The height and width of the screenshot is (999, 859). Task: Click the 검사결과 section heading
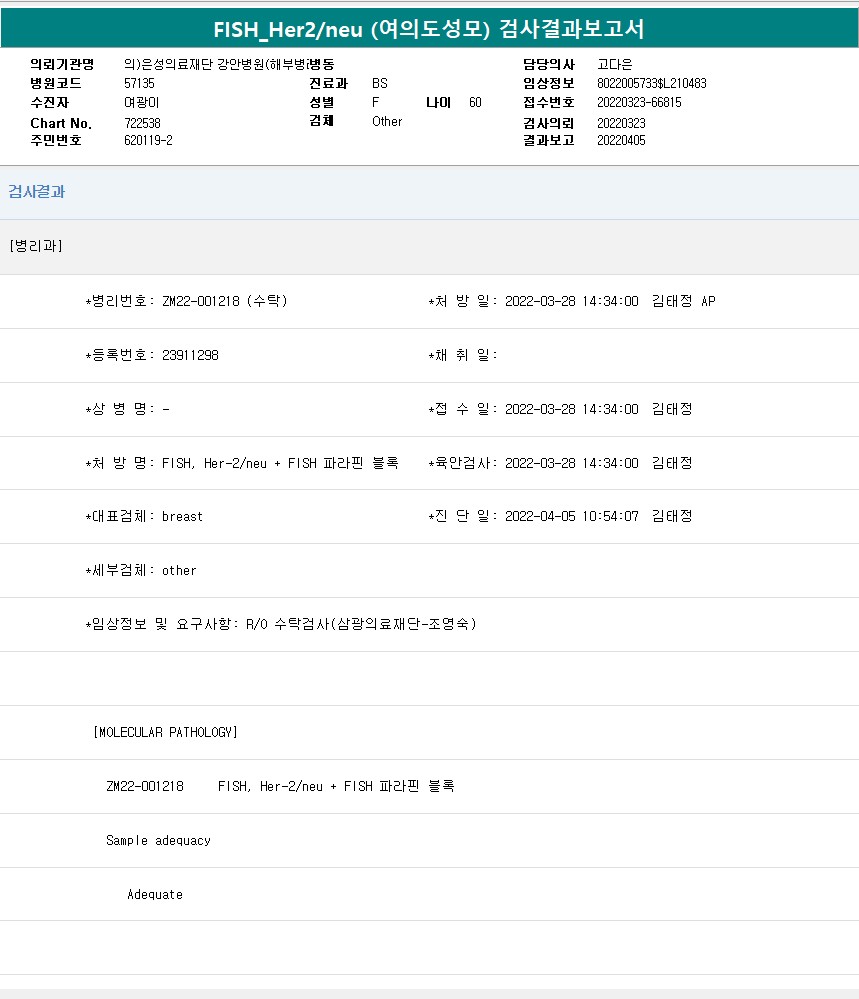(x=37, y=192)
